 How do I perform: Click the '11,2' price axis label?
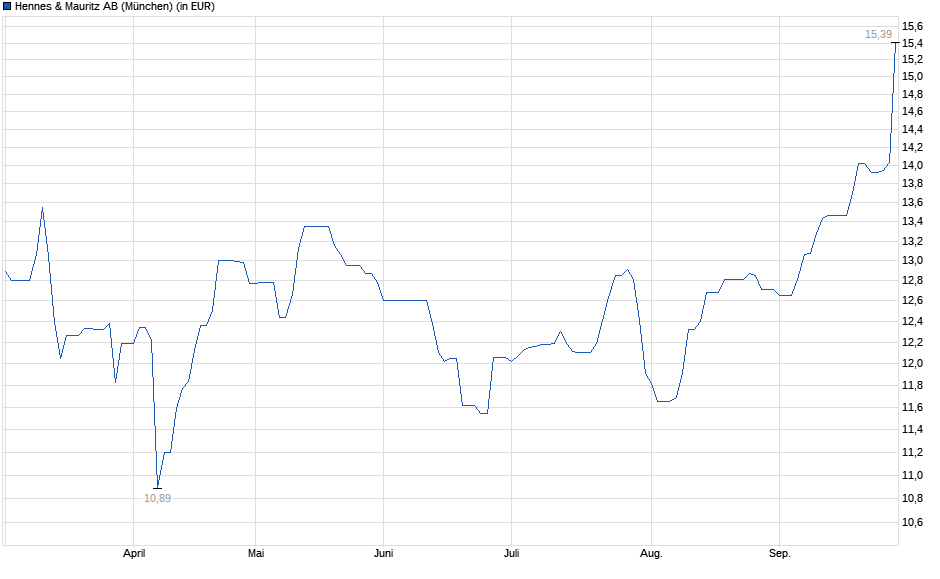pyautogui.click(x=912, y=453)
